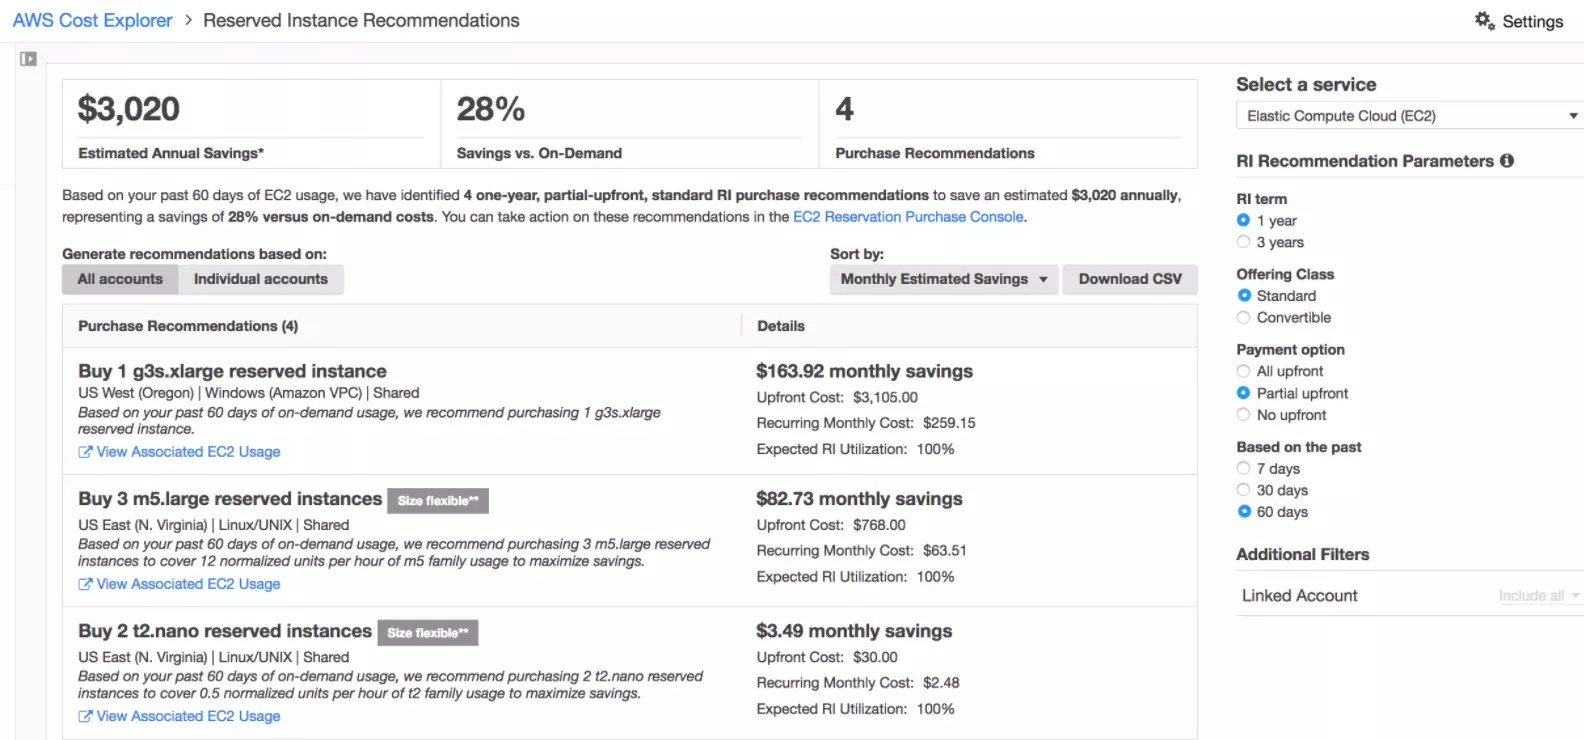This screenshot has width=1584, height=740.
Task: View Associated EC2 Usage for t2.nano
Action: click(188, 716)
